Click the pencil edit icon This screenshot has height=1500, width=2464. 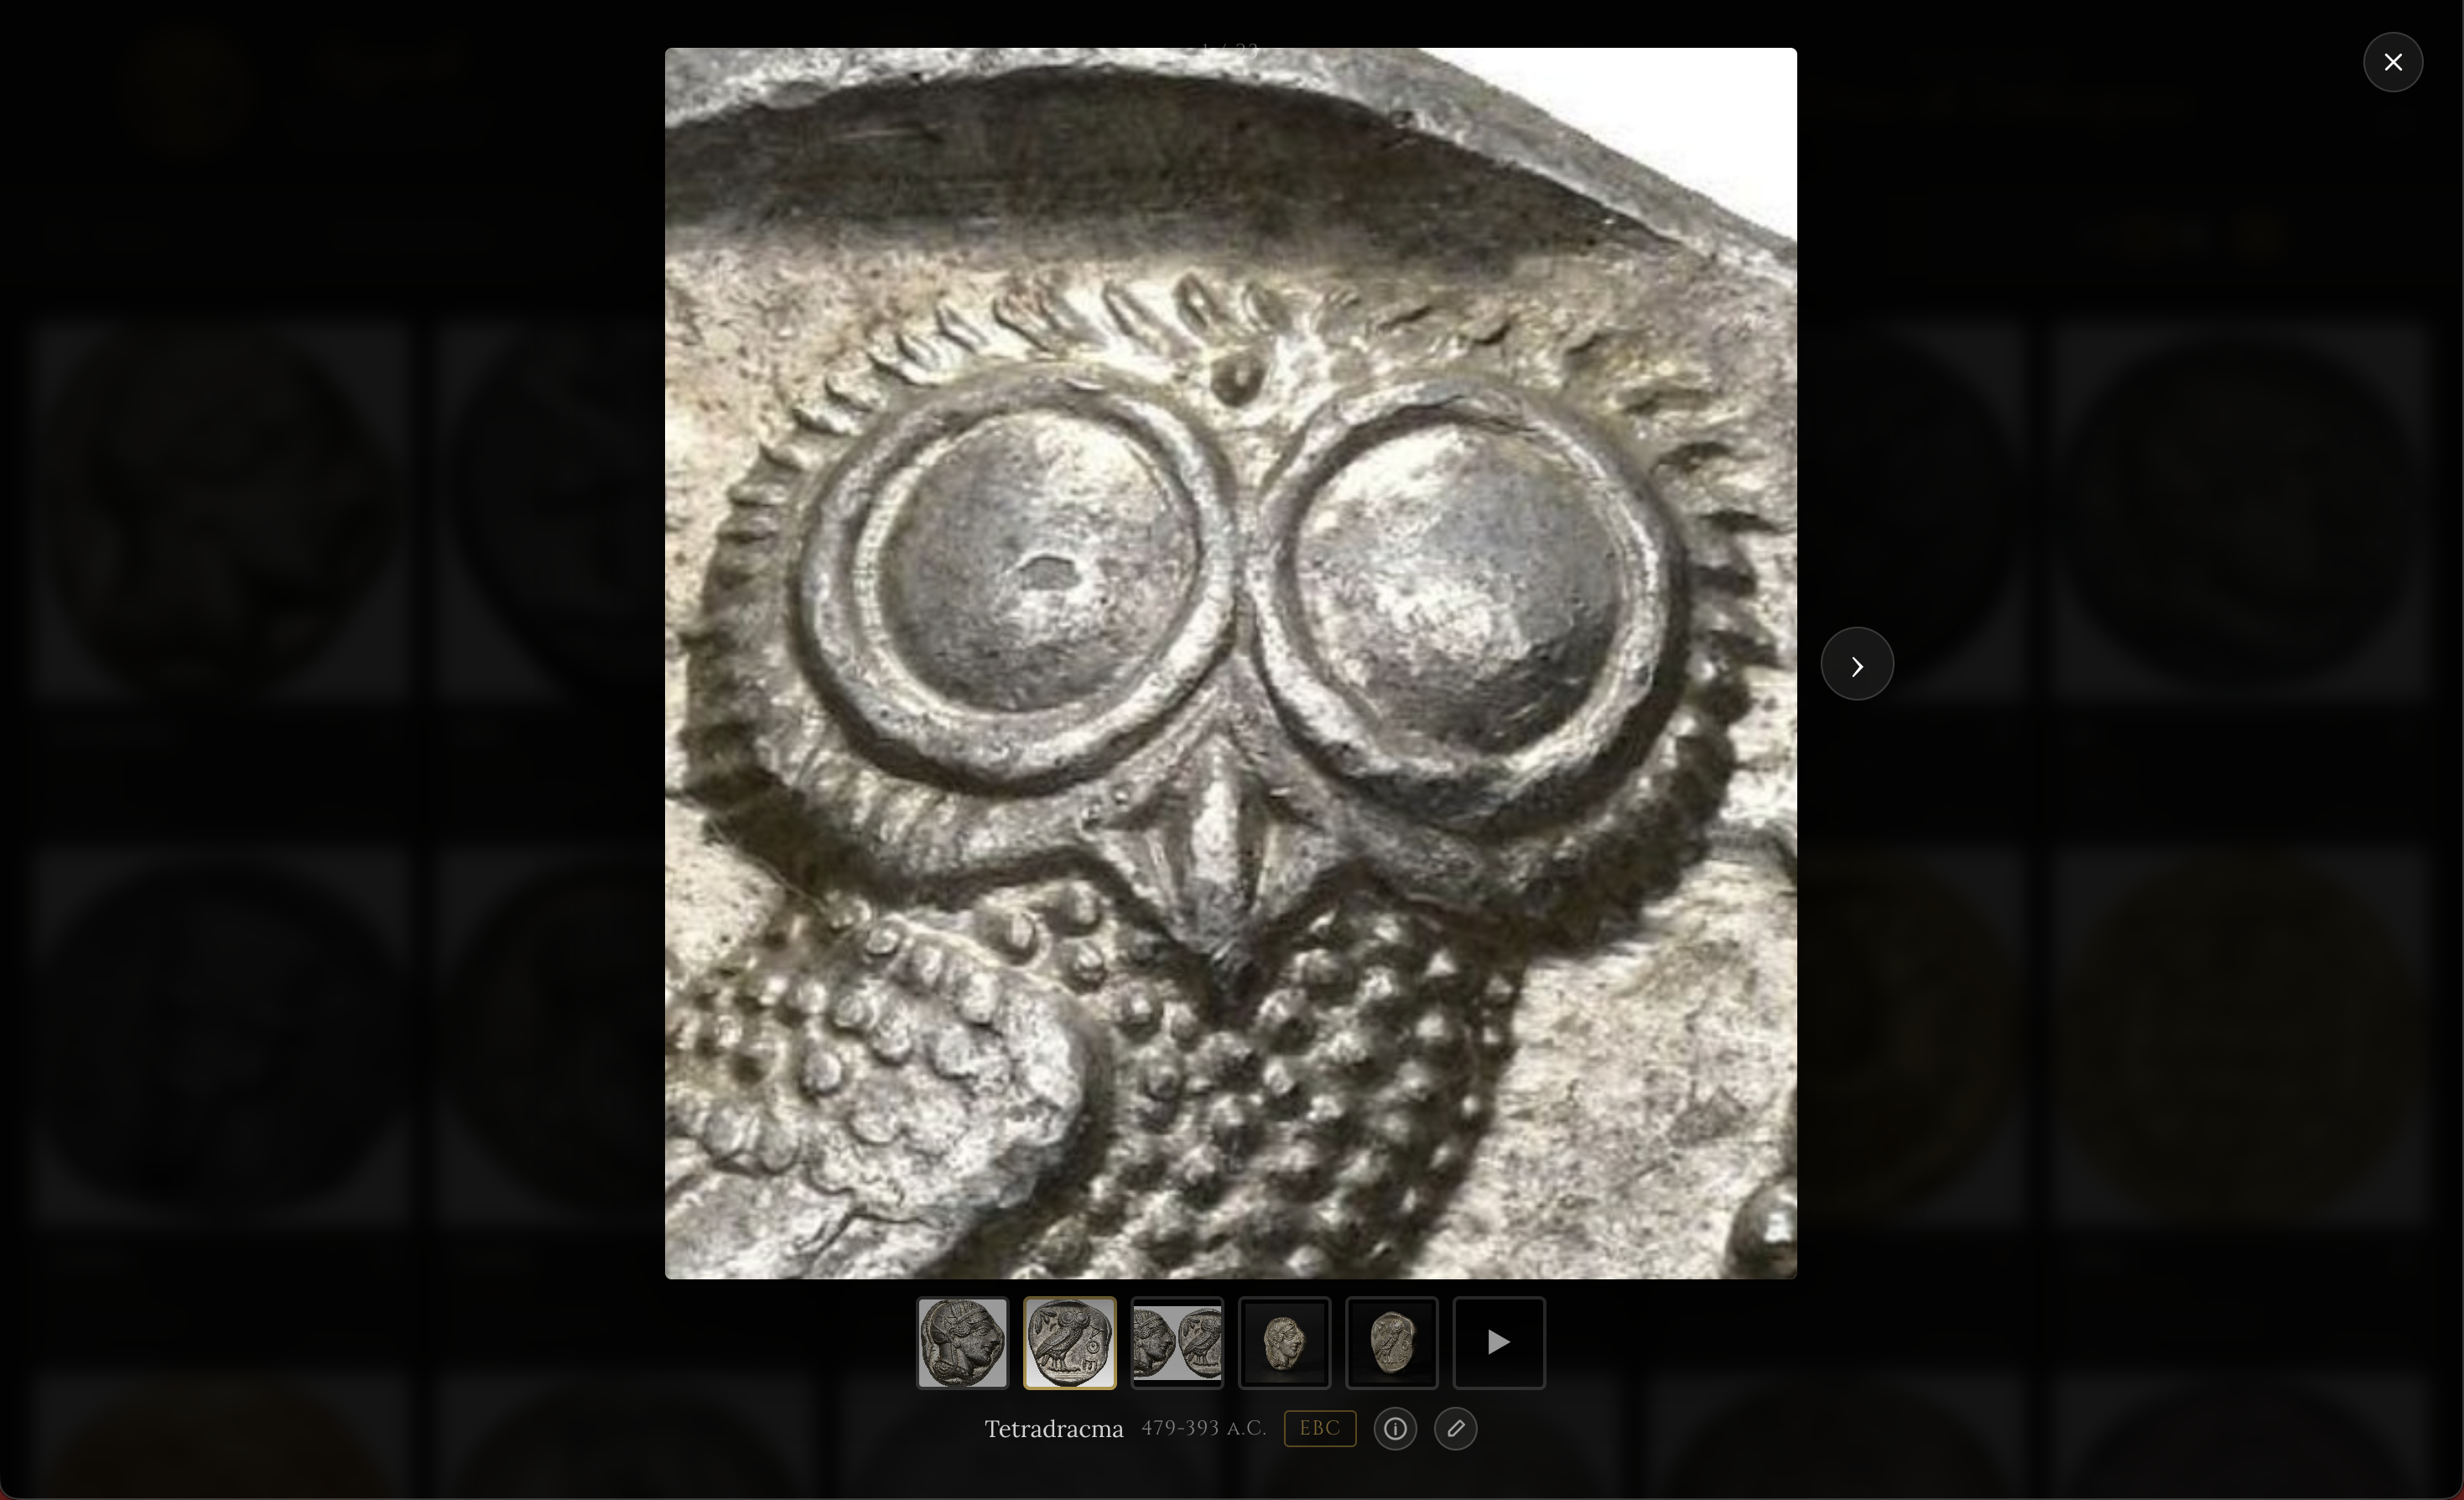[x=1455, y=1429]
